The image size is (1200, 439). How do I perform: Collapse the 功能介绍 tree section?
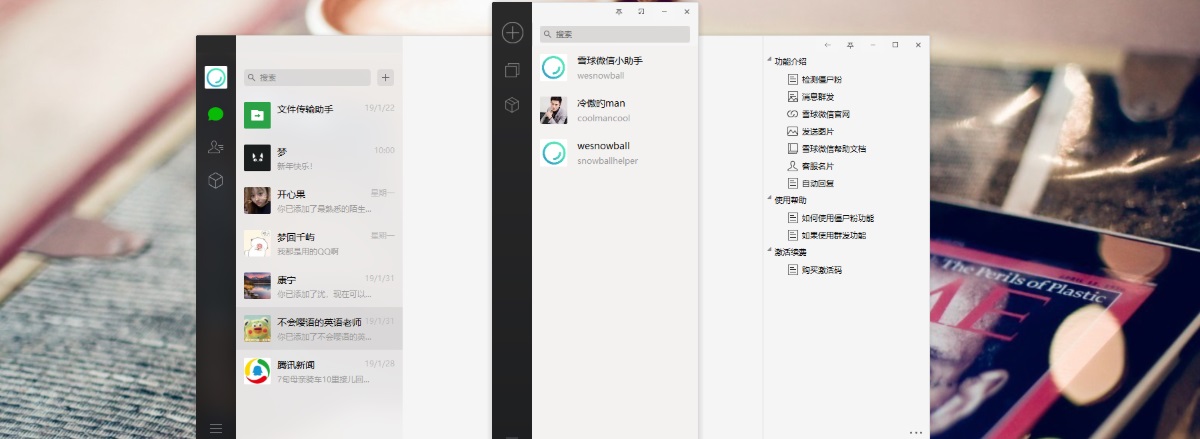pyautogui.click(x=769, y=61)
